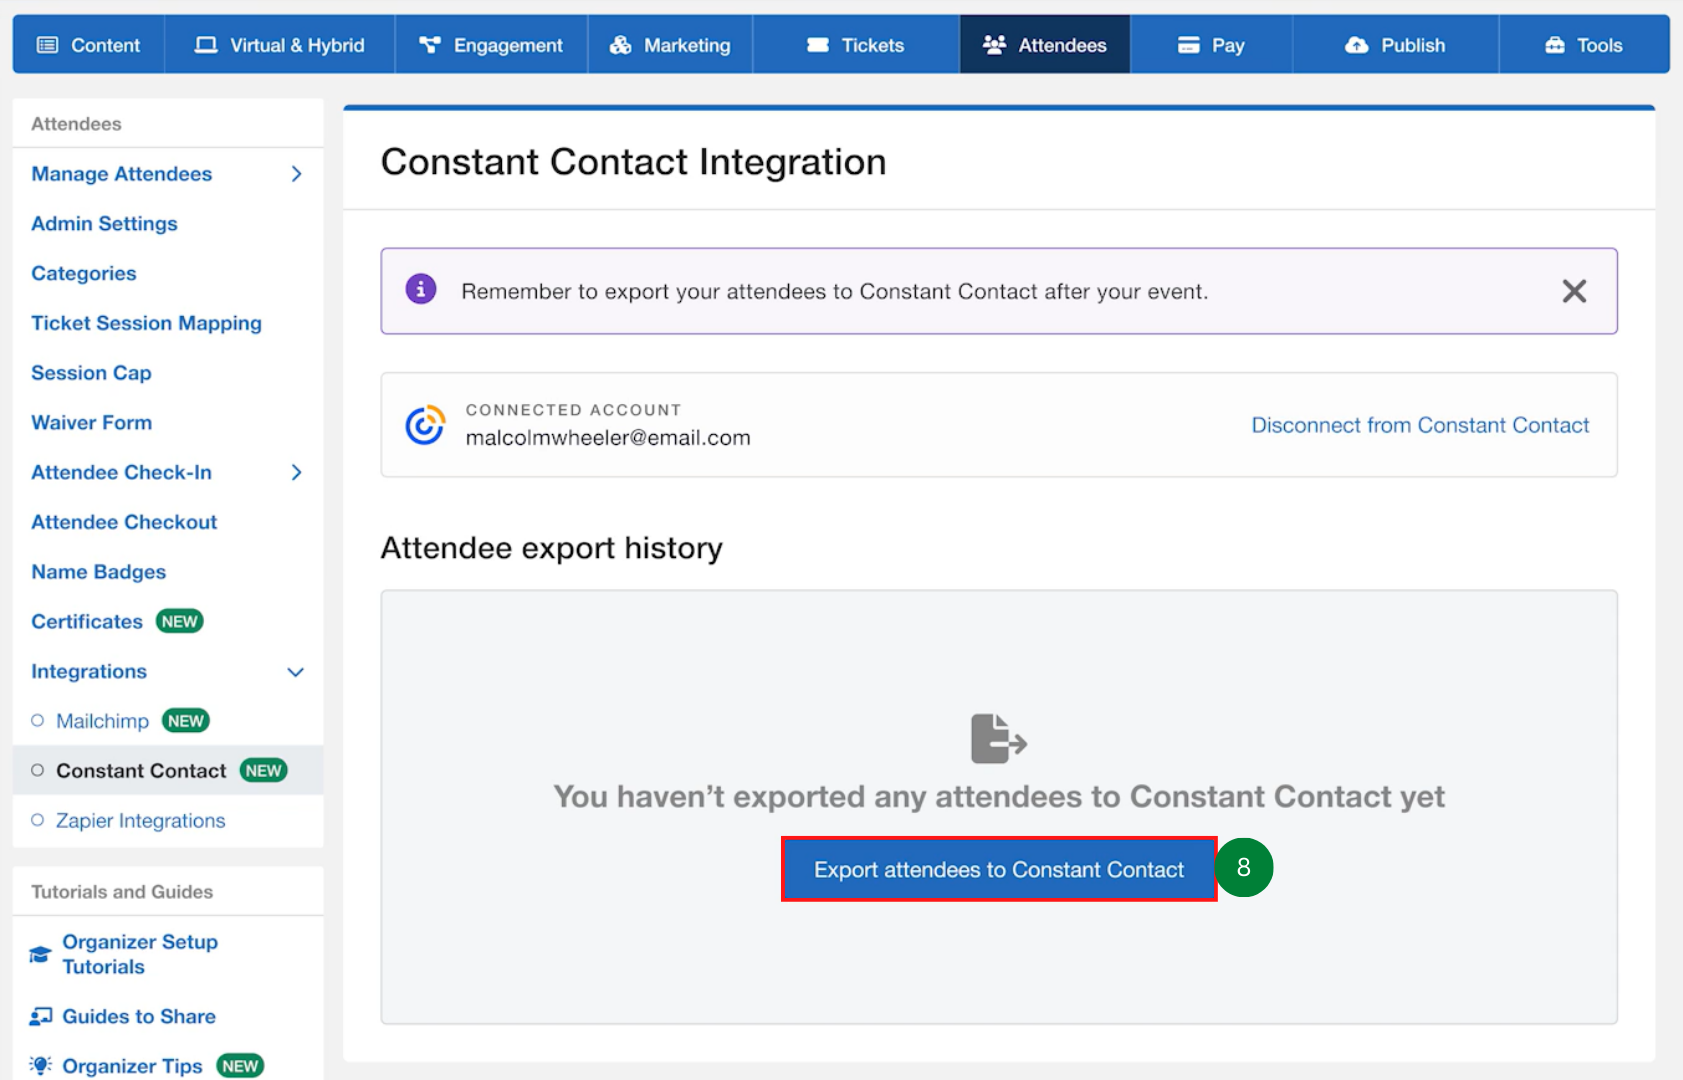Viewport: 1683px width, 1080px height.
Task: Go to Name Badges
Action: pyautogui.click(x=99, y=572)
